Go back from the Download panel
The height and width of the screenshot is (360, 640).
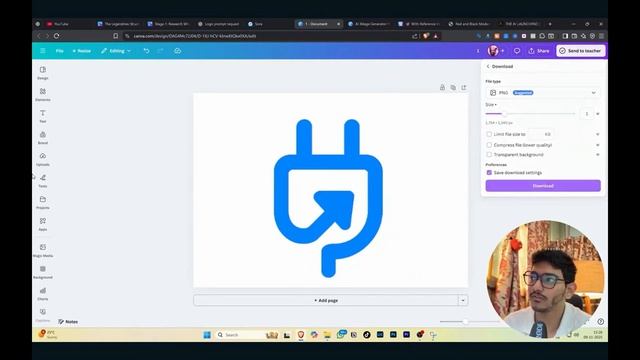488,66
